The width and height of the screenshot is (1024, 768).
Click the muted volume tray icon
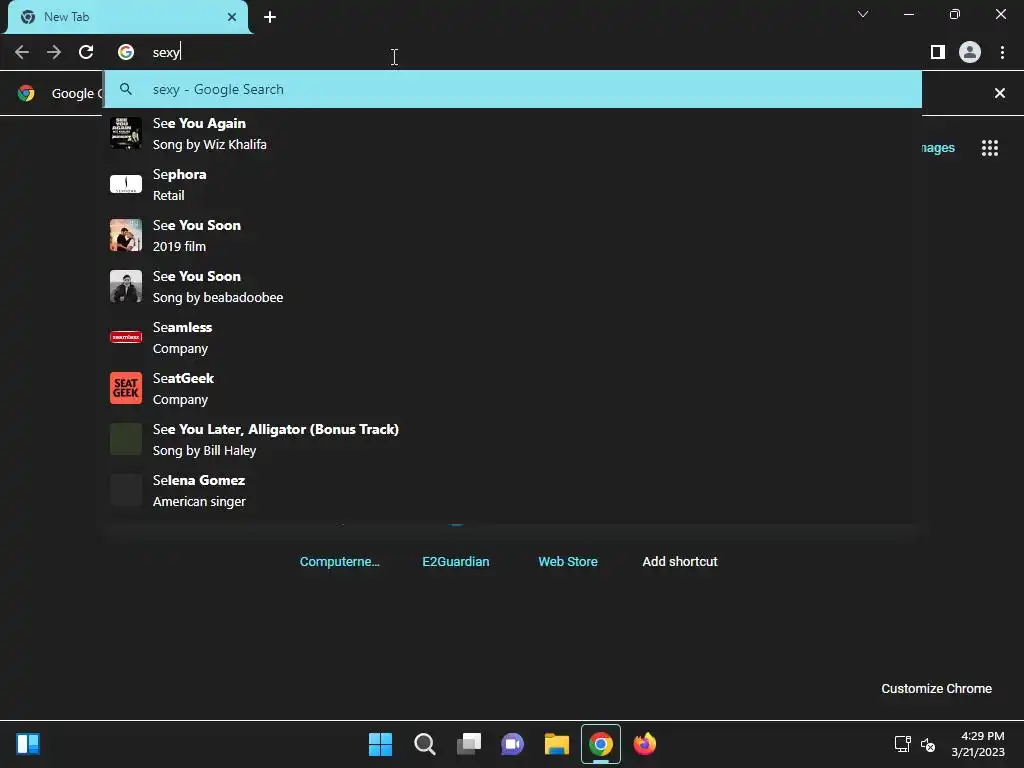click(x=927, y=744)
